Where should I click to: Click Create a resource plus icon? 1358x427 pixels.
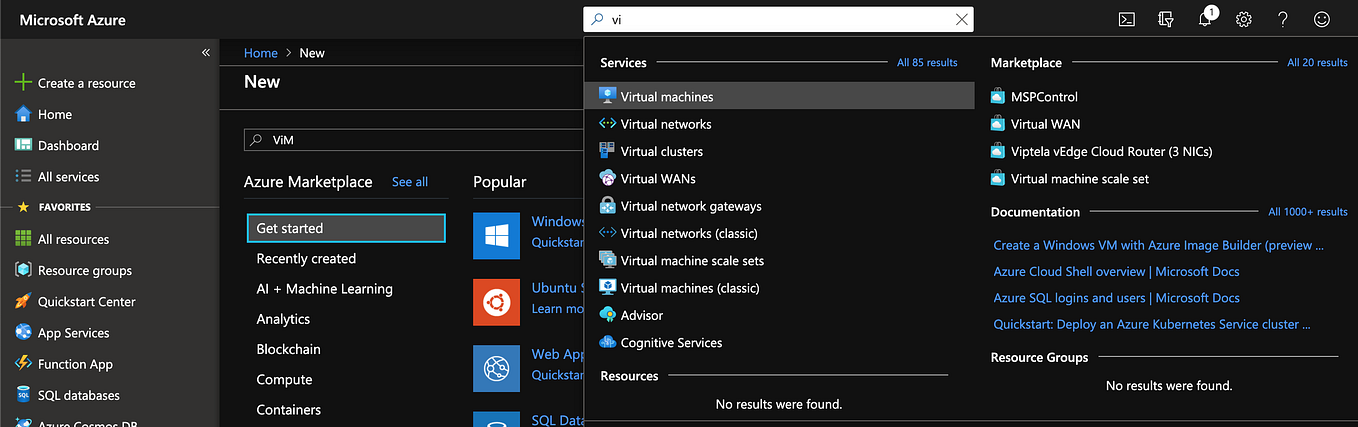[x=23, y=83]
